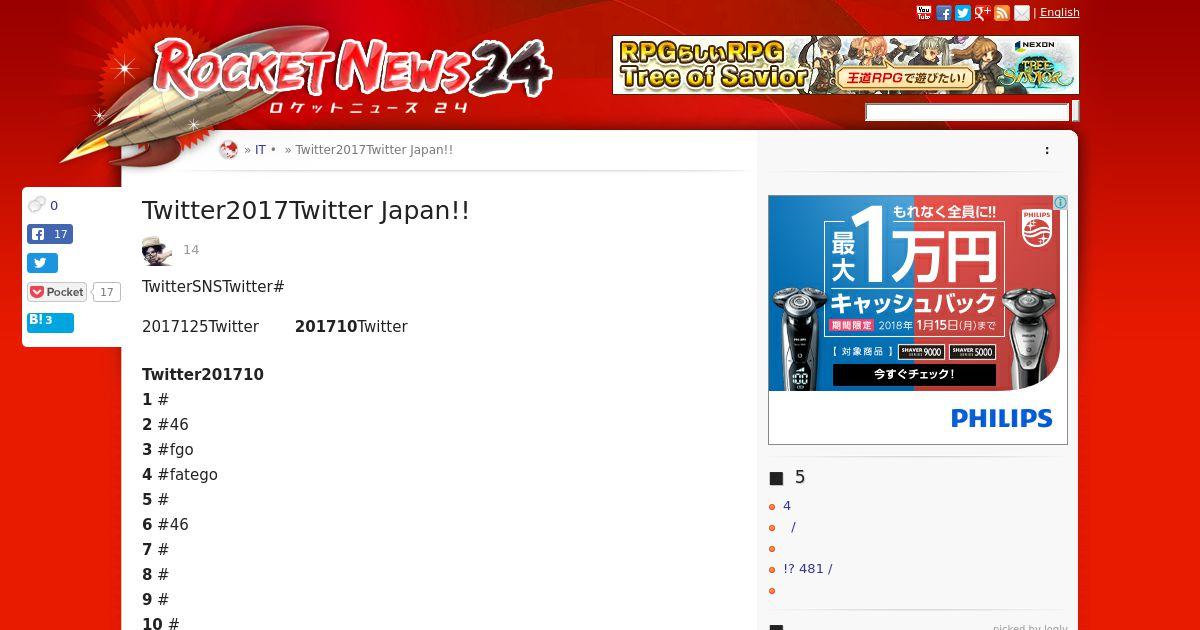The image size is (1200, 630).
Task: Click the ad info icon on Philips ad
Action: coord(1060,203)
